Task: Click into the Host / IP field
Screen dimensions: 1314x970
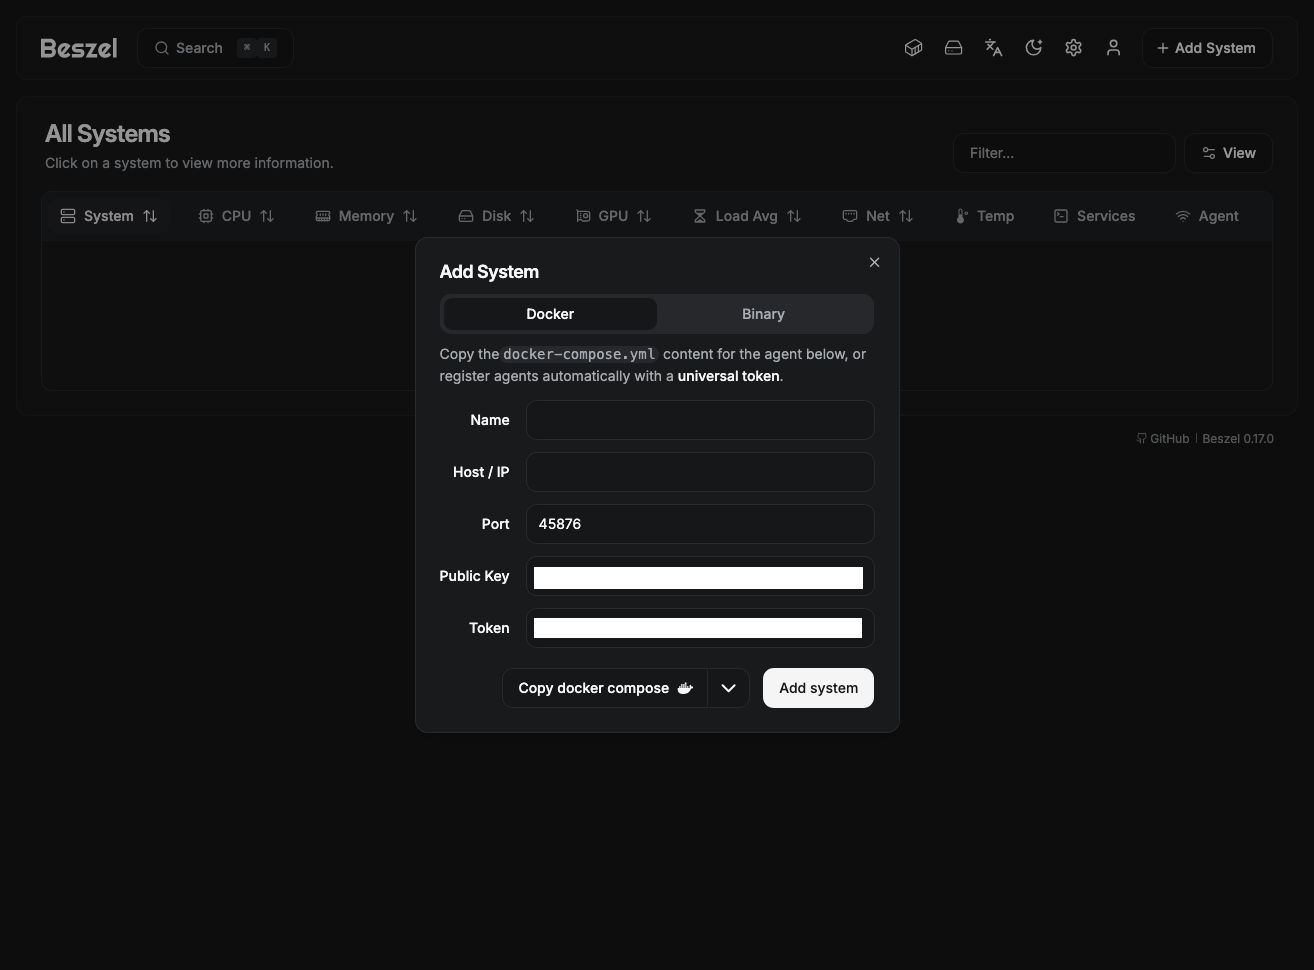Action: pyautogui.click(x=700, y=472)
